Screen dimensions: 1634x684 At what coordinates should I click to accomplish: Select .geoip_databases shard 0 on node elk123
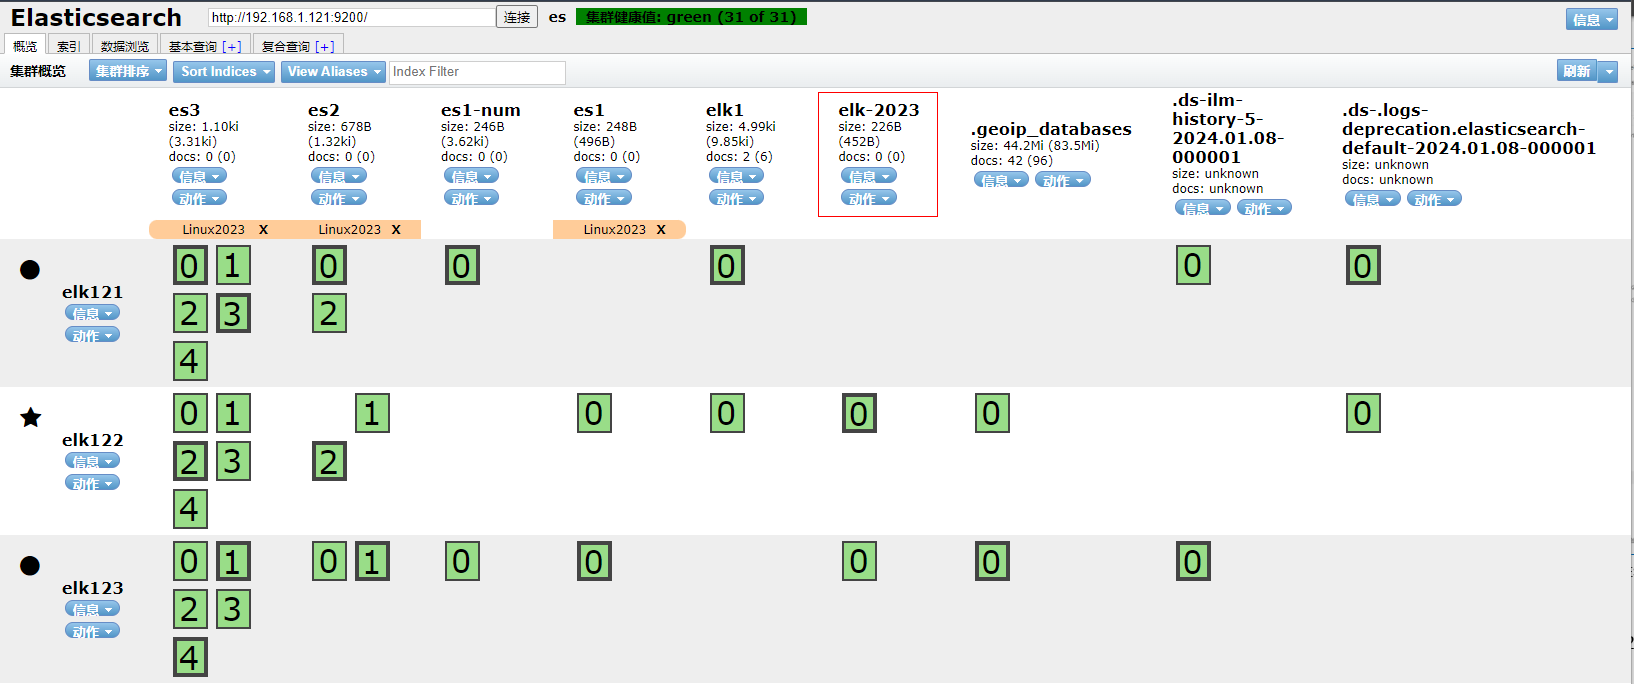992,562
